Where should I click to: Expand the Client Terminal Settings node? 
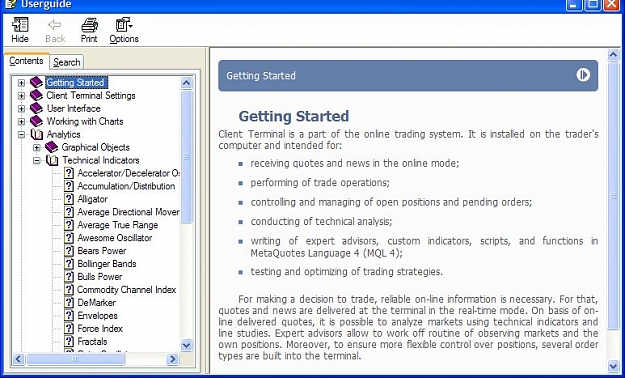tap(21, 96)
